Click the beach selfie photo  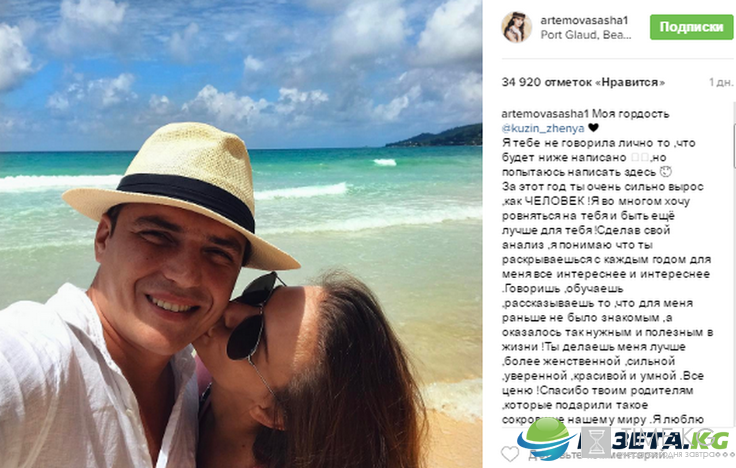(241, 234)
